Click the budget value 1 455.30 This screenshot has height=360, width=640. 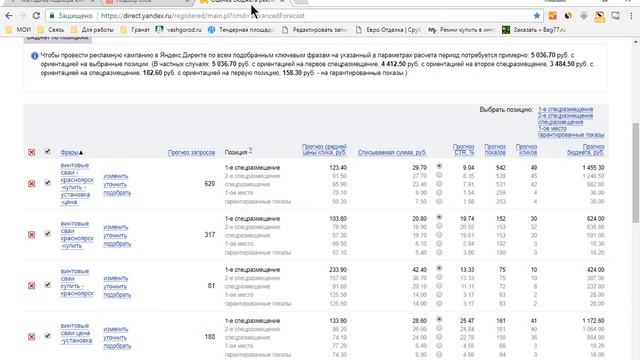point(593,168)
